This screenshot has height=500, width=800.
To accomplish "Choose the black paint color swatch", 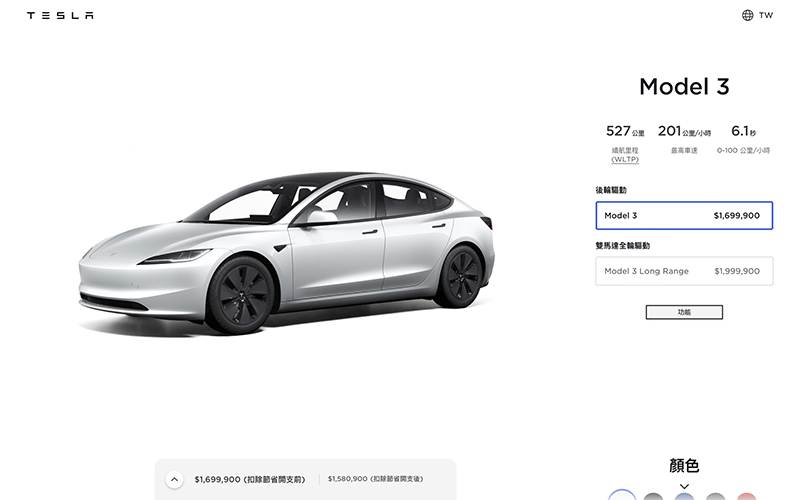I will (x=653, y=496).
